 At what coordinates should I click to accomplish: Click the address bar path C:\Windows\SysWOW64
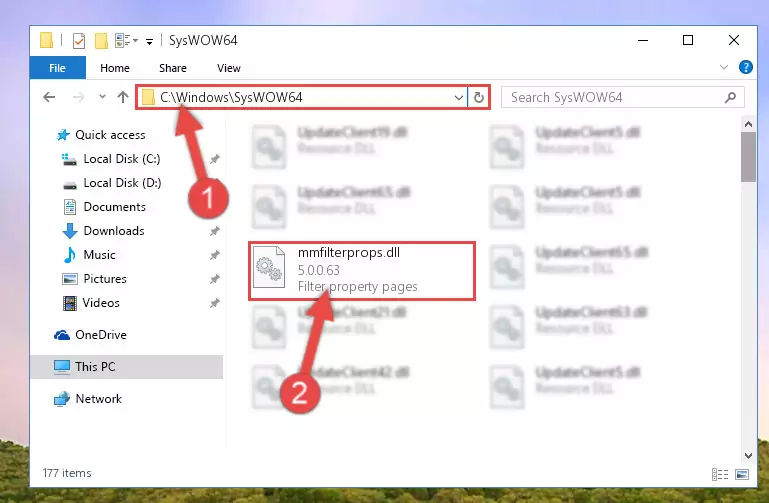coord(231,98)
